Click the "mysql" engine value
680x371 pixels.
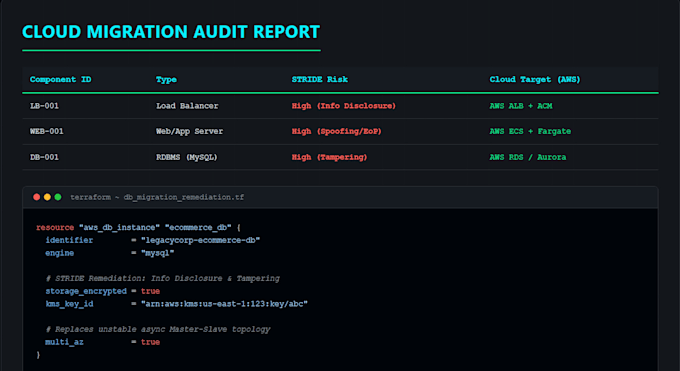tap(157, 253)
